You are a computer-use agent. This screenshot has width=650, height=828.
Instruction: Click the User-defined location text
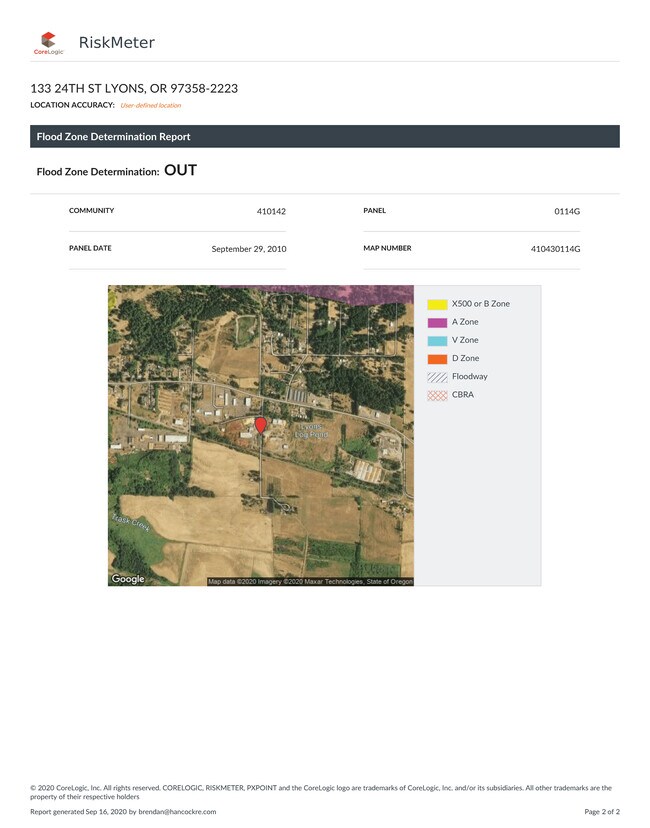(x=150, y=105)
